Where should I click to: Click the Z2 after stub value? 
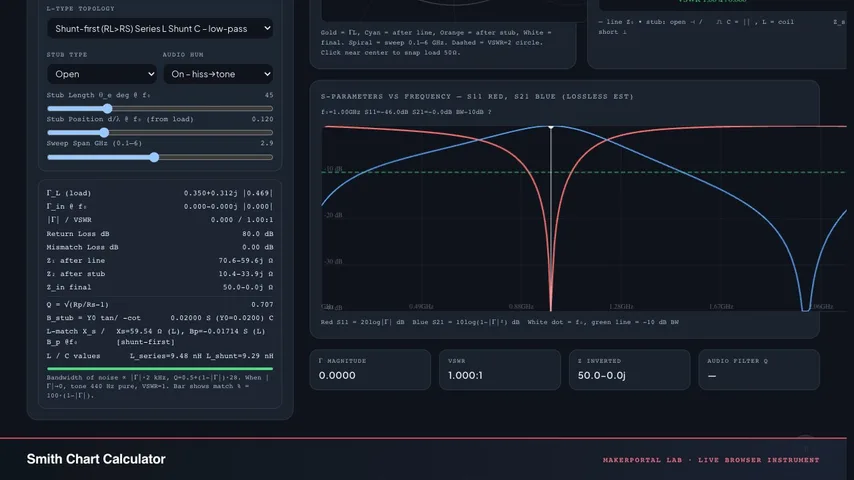pyautogui.click(x=246, y=274)
